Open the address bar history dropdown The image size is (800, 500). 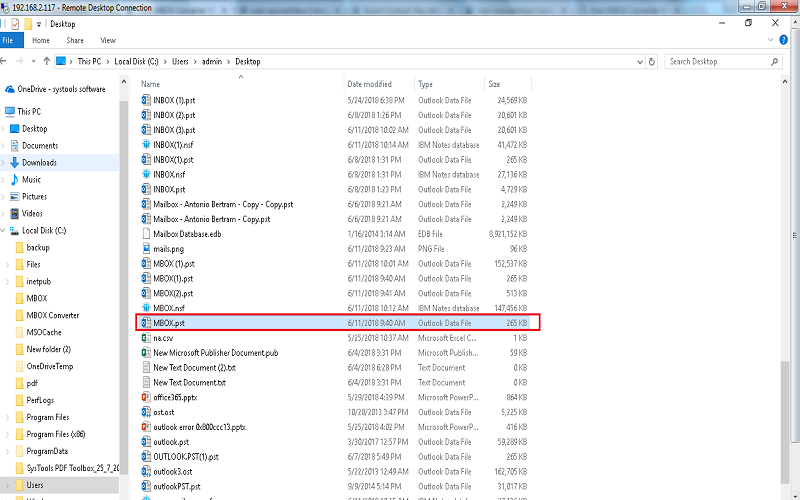(x=640, y=62)
